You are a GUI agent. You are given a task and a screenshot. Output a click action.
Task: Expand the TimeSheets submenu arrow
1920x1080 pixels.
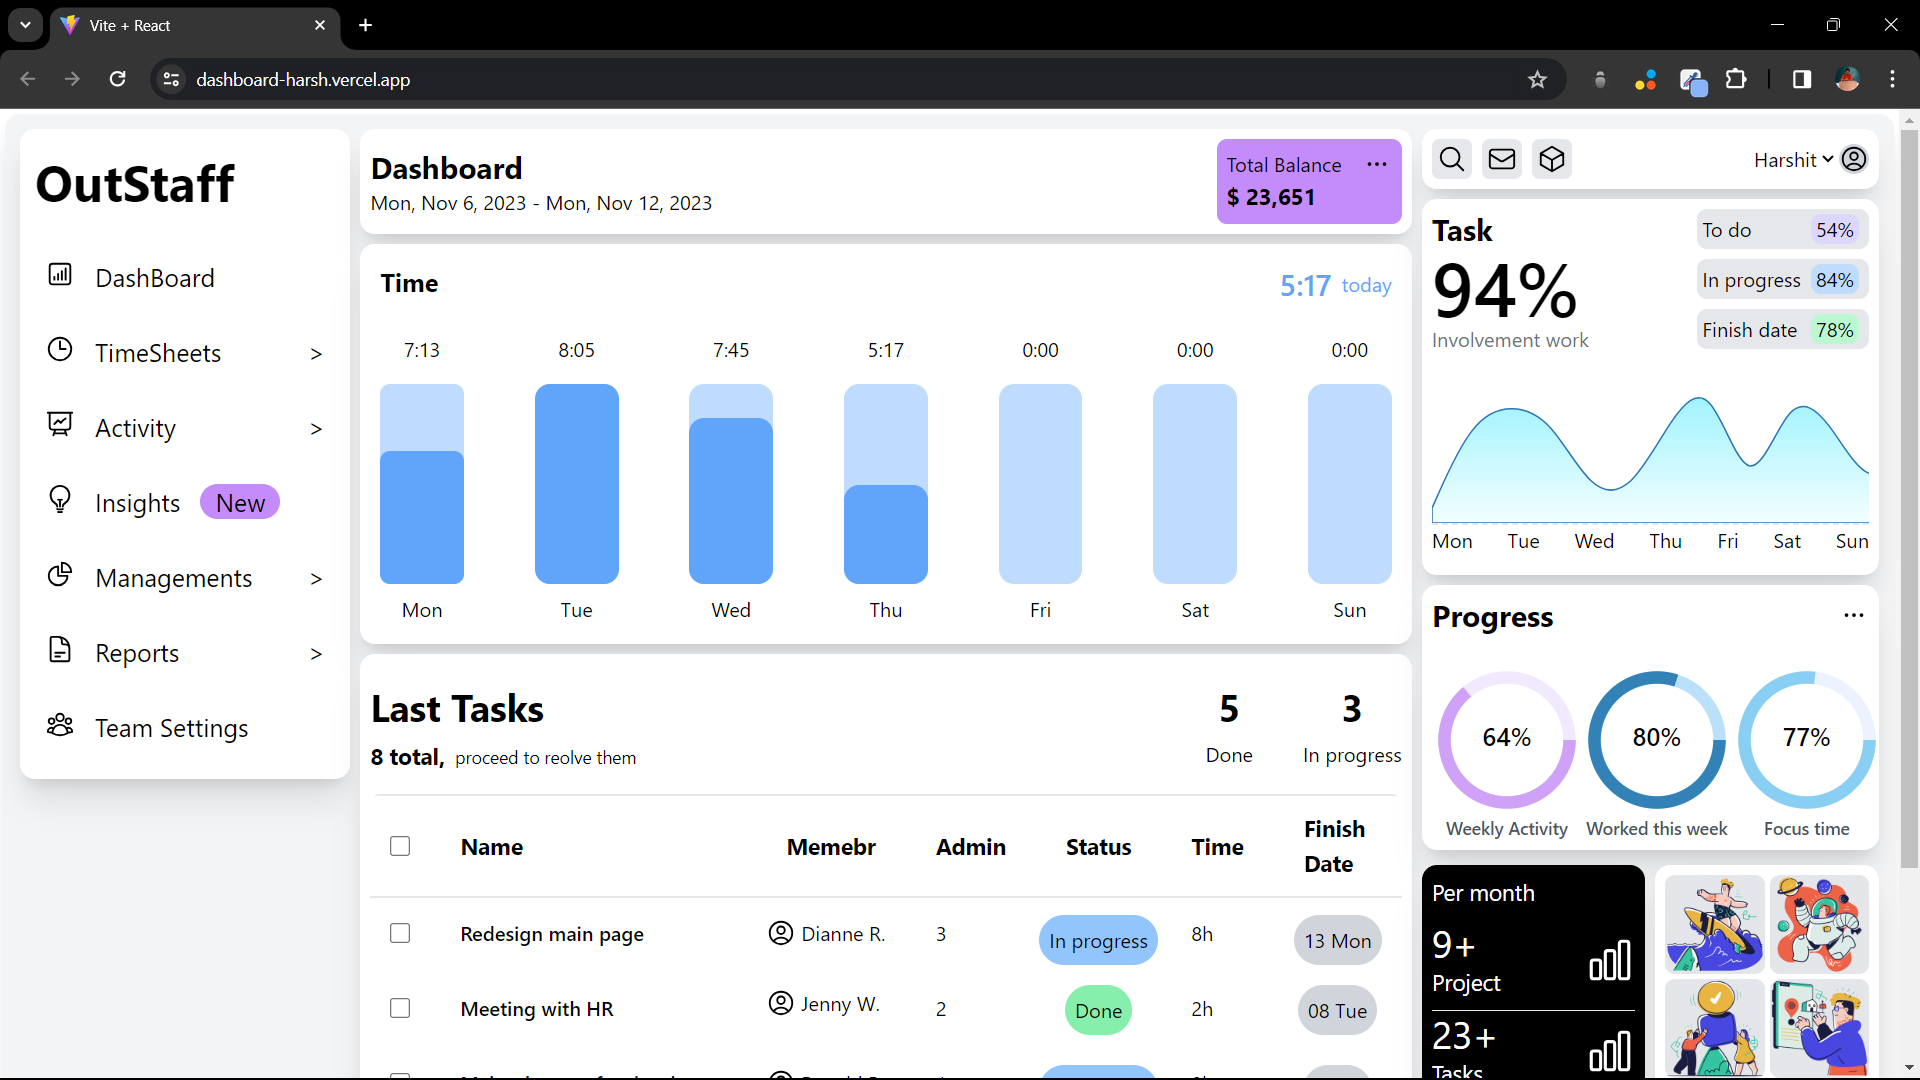(316, 354)
